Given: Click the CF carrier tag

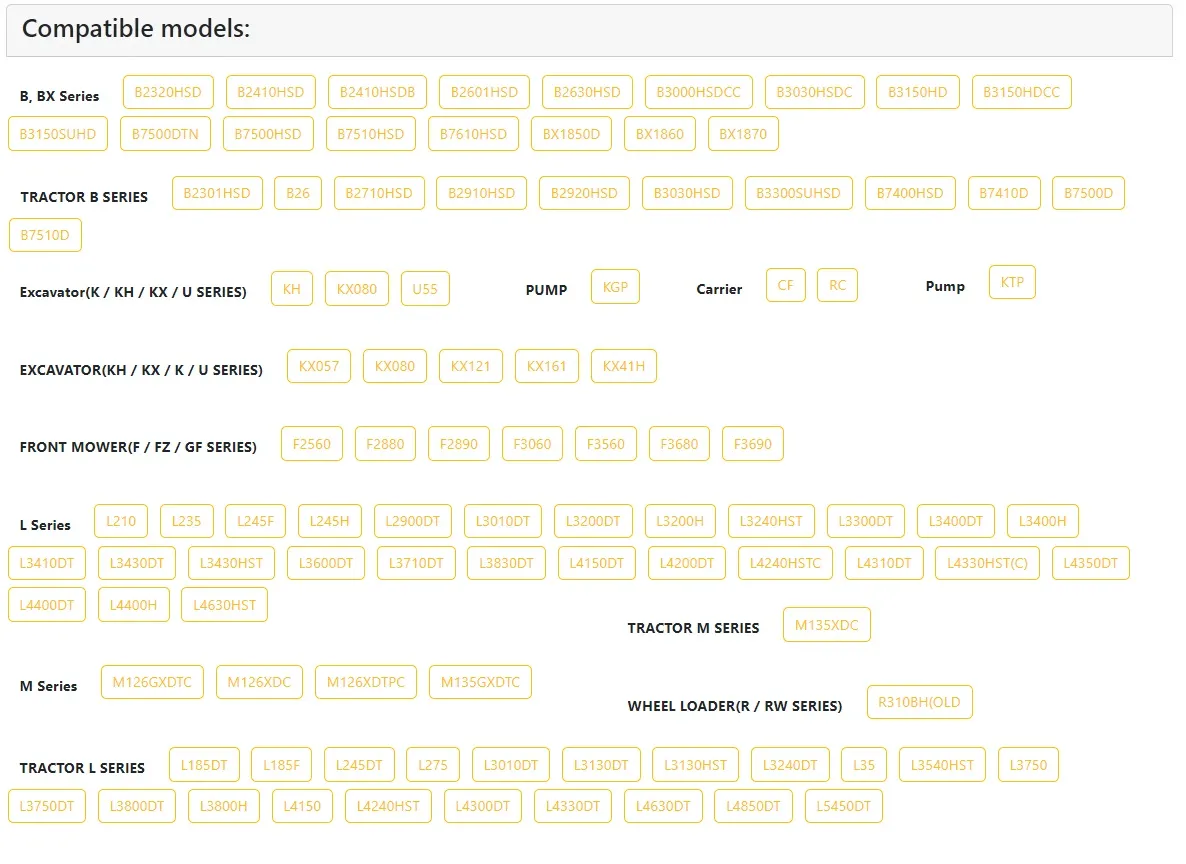Looking at the screenshot, I should pyautogui.click(x=786, y=285).
